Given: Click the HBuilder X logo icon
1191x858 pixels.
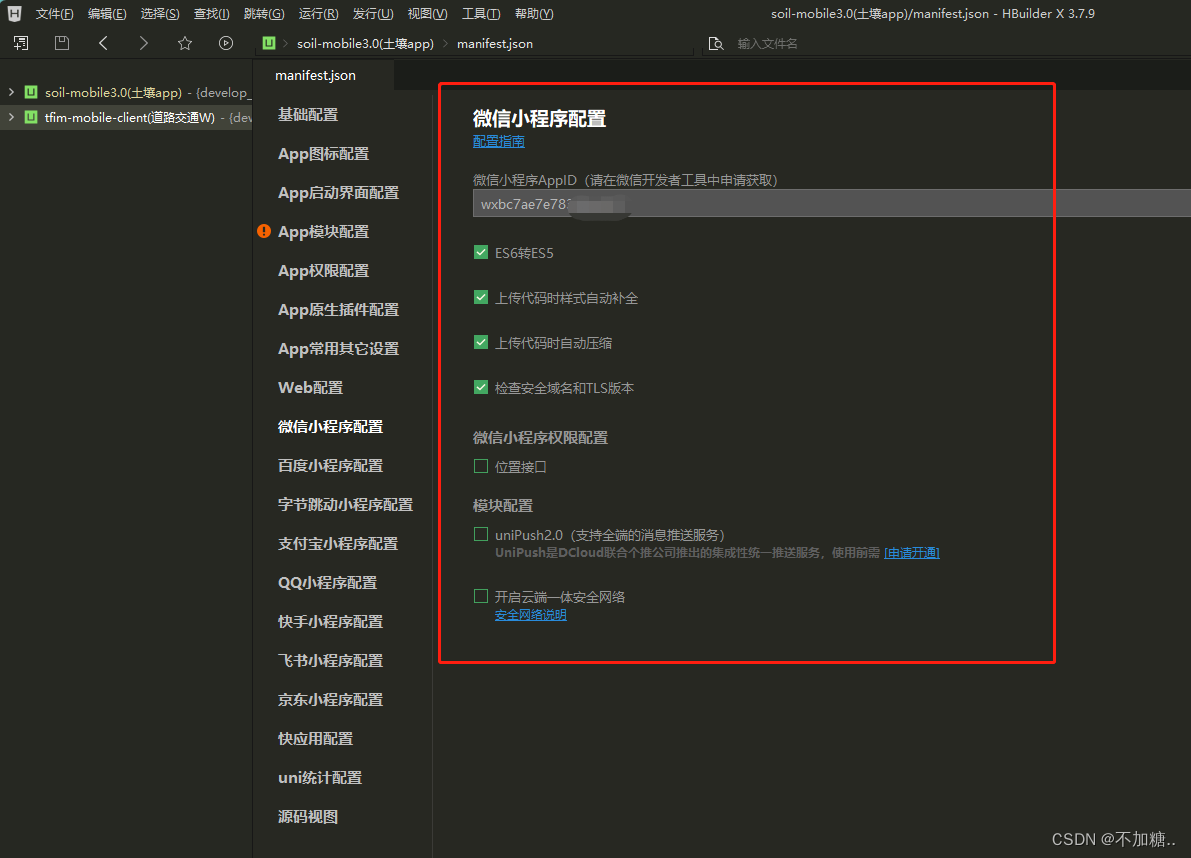Looking at the screenshot, I should coord(15,14).
